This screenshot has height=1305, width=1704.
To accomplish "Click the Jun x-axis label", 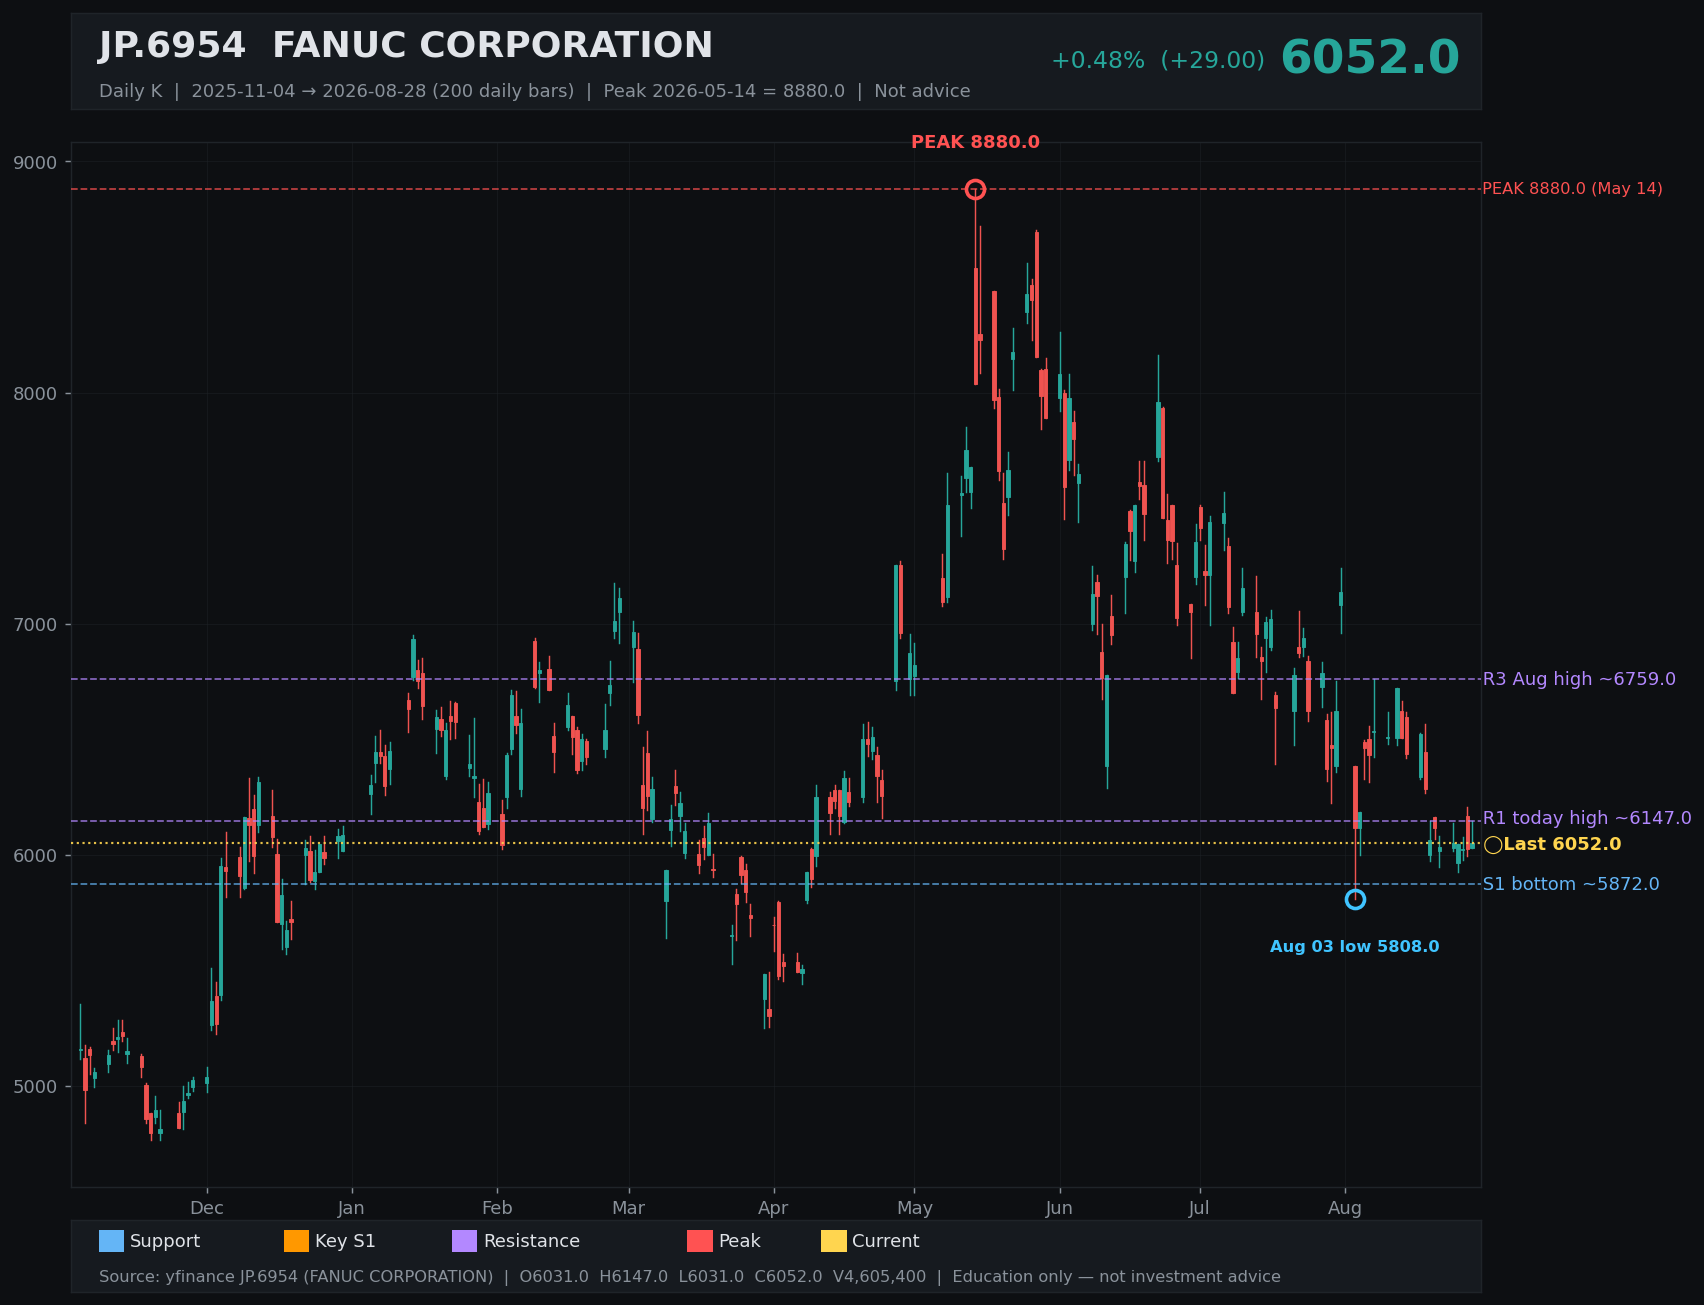I will 1059,1208.
